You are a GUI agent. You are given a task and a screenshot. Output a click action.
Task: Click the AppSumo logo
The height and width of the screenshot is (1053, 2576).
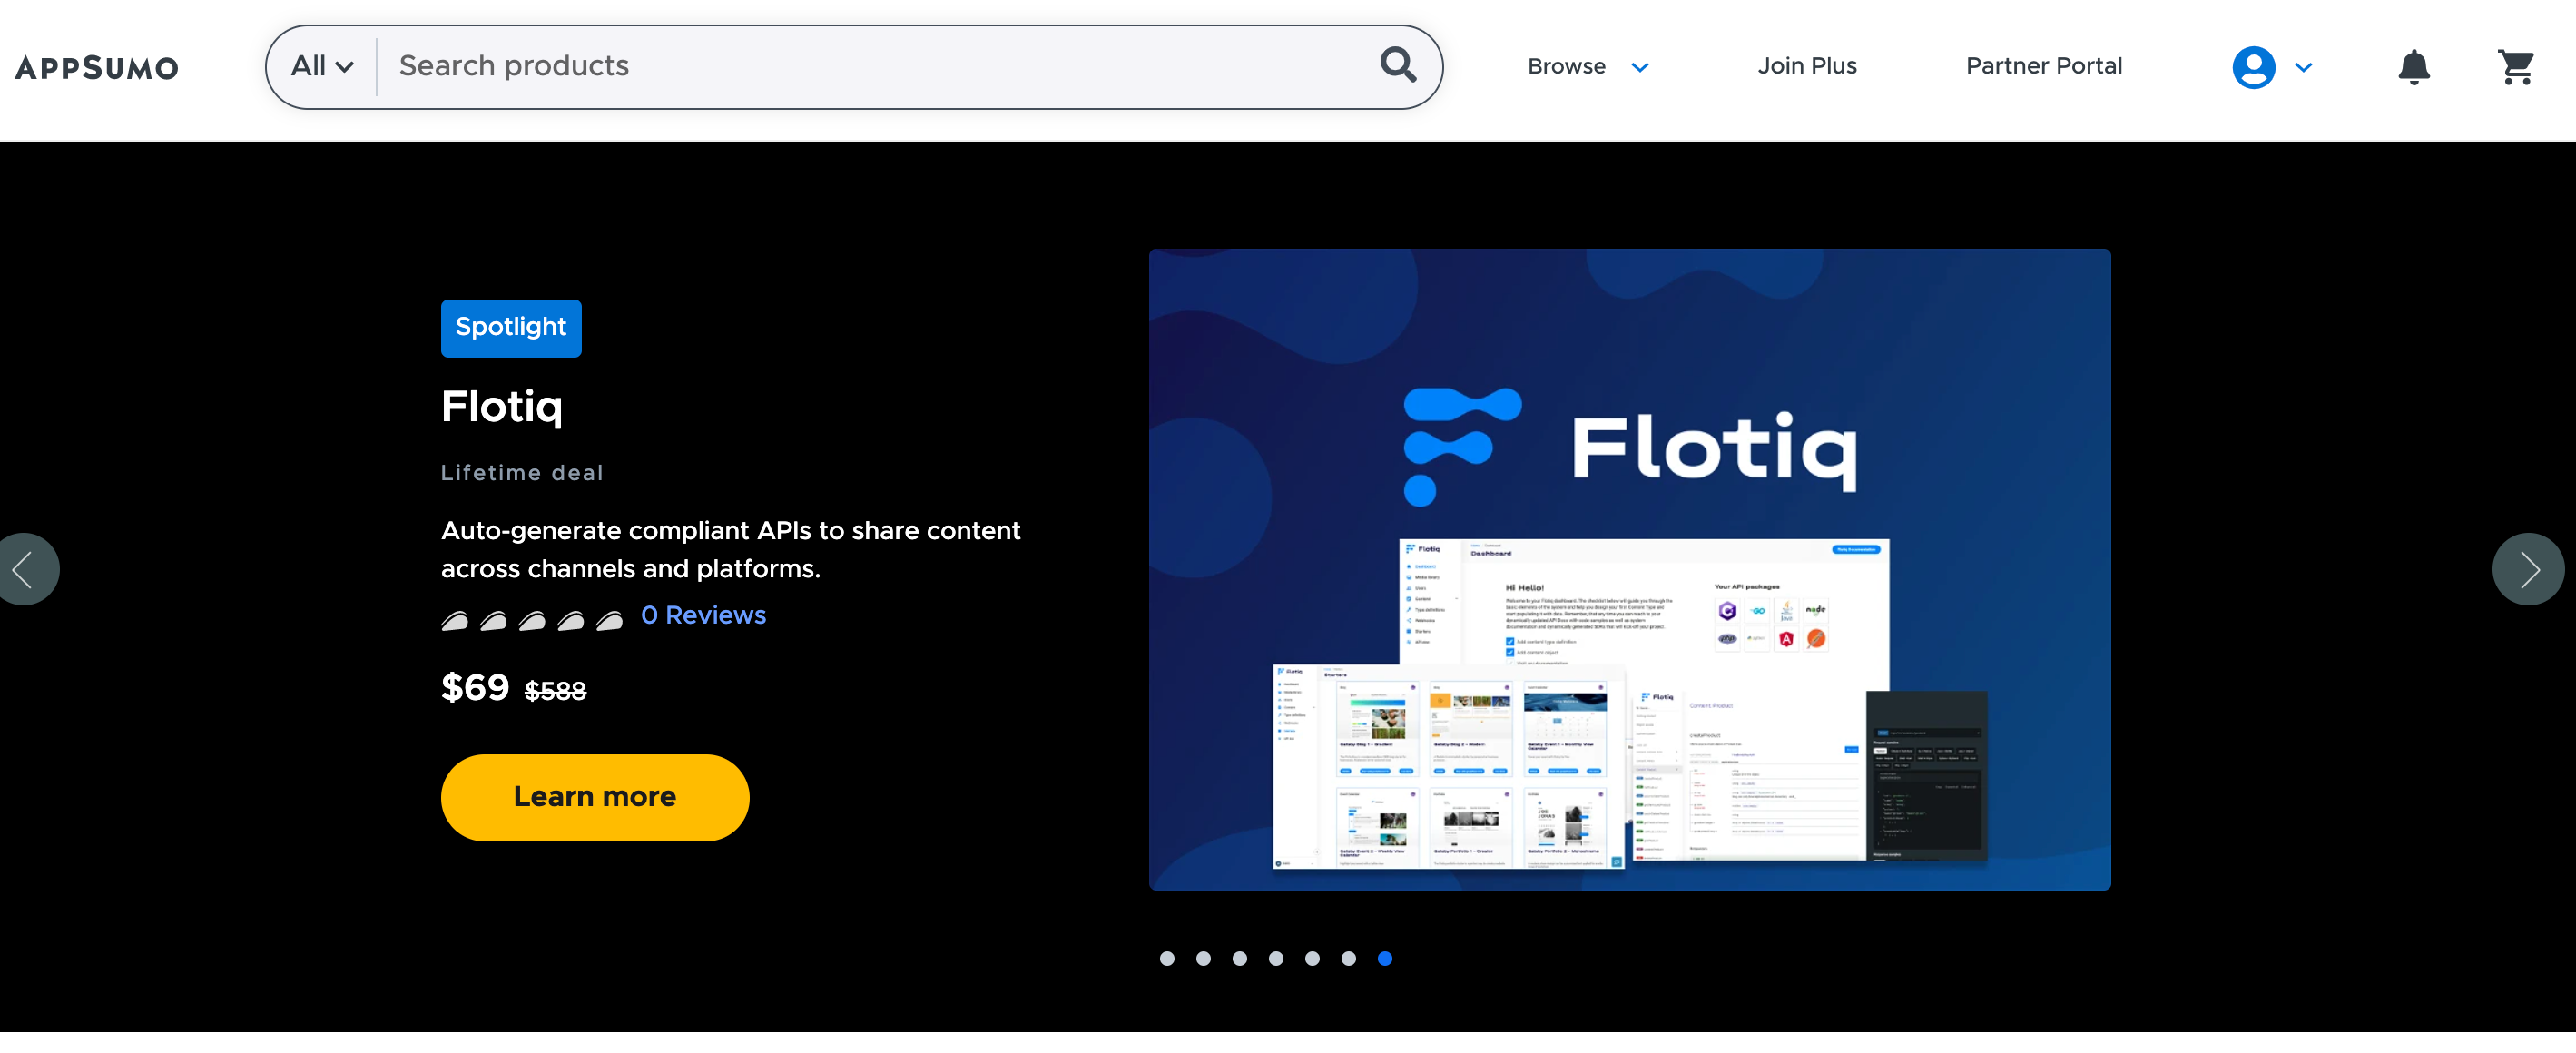97,68
